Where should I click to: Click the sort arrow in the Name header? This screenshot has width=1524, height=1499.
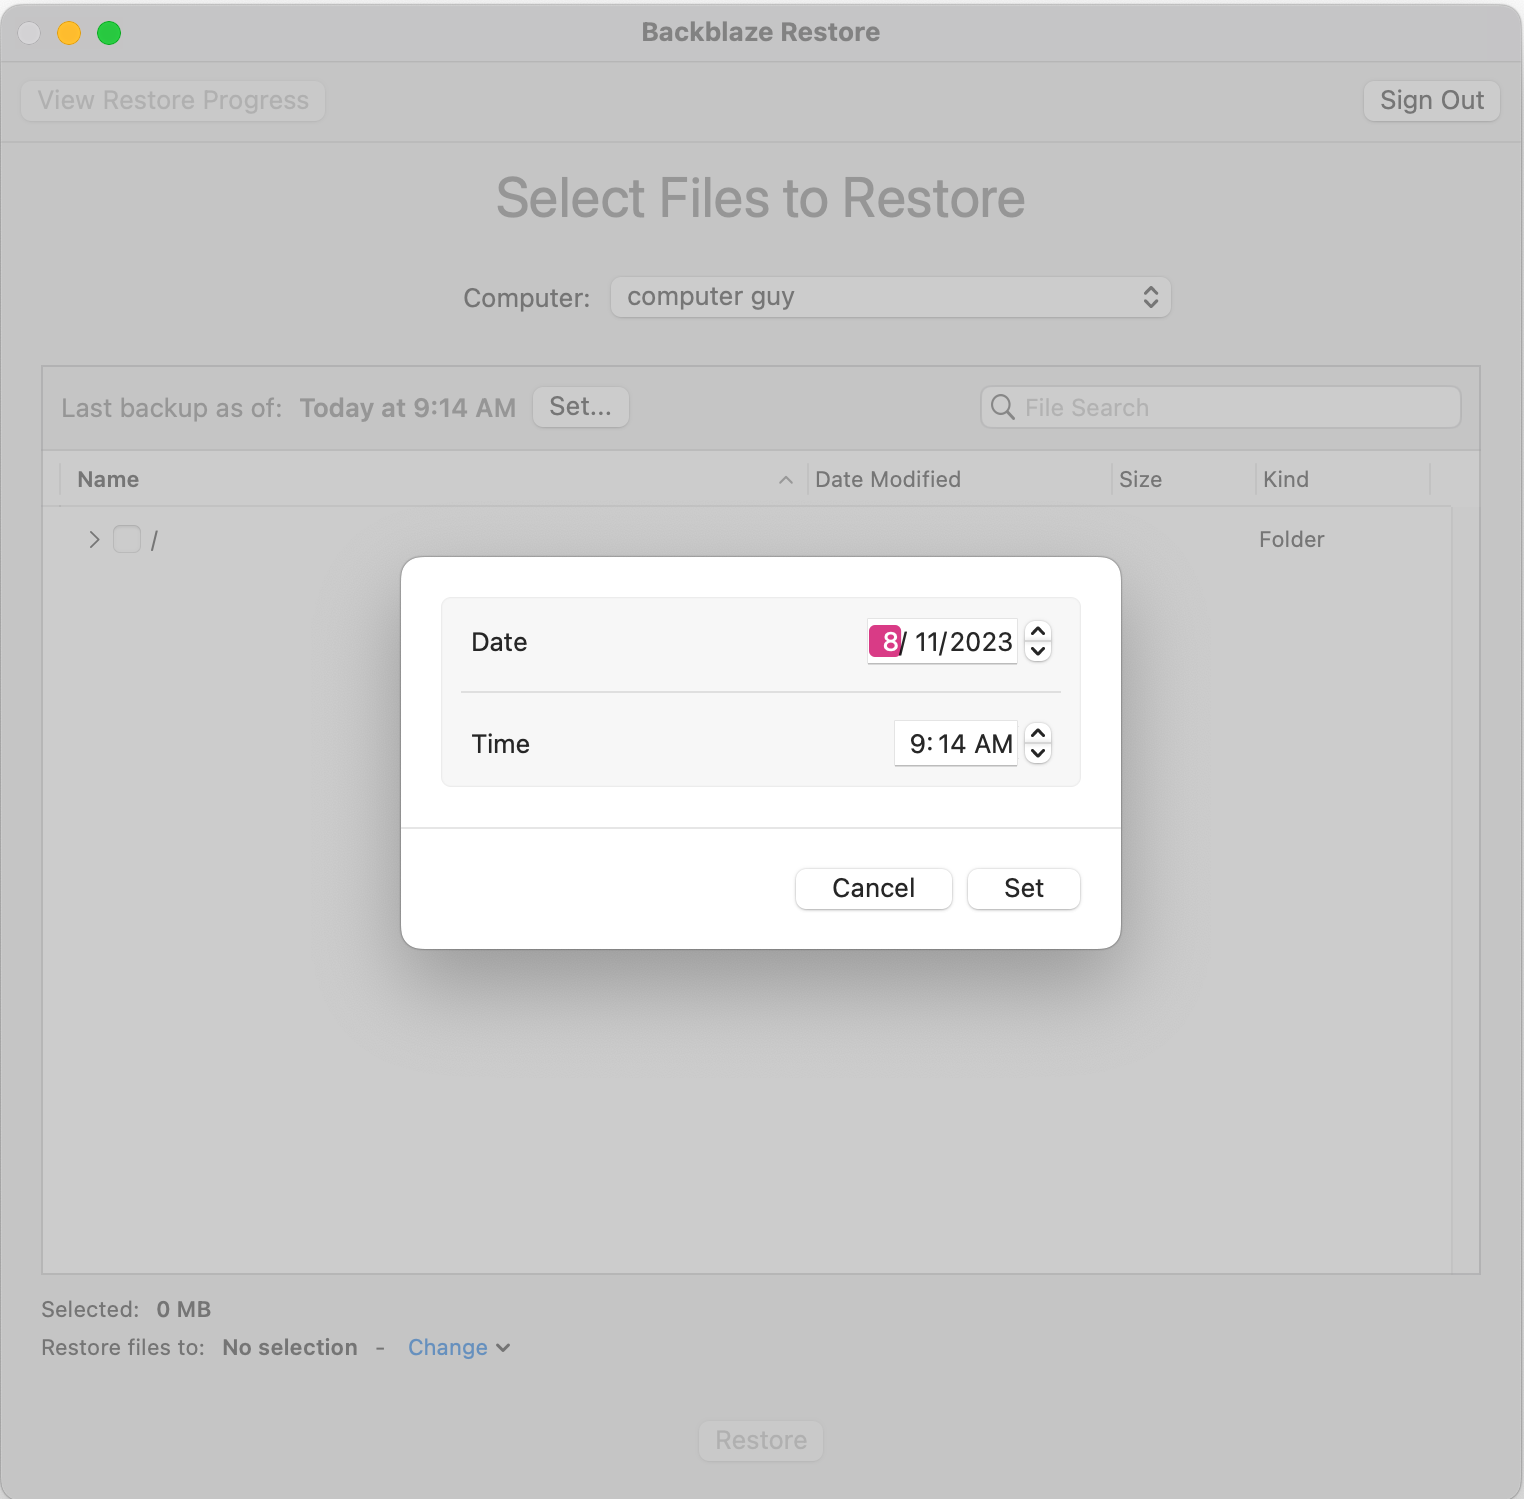click(786, 480)
